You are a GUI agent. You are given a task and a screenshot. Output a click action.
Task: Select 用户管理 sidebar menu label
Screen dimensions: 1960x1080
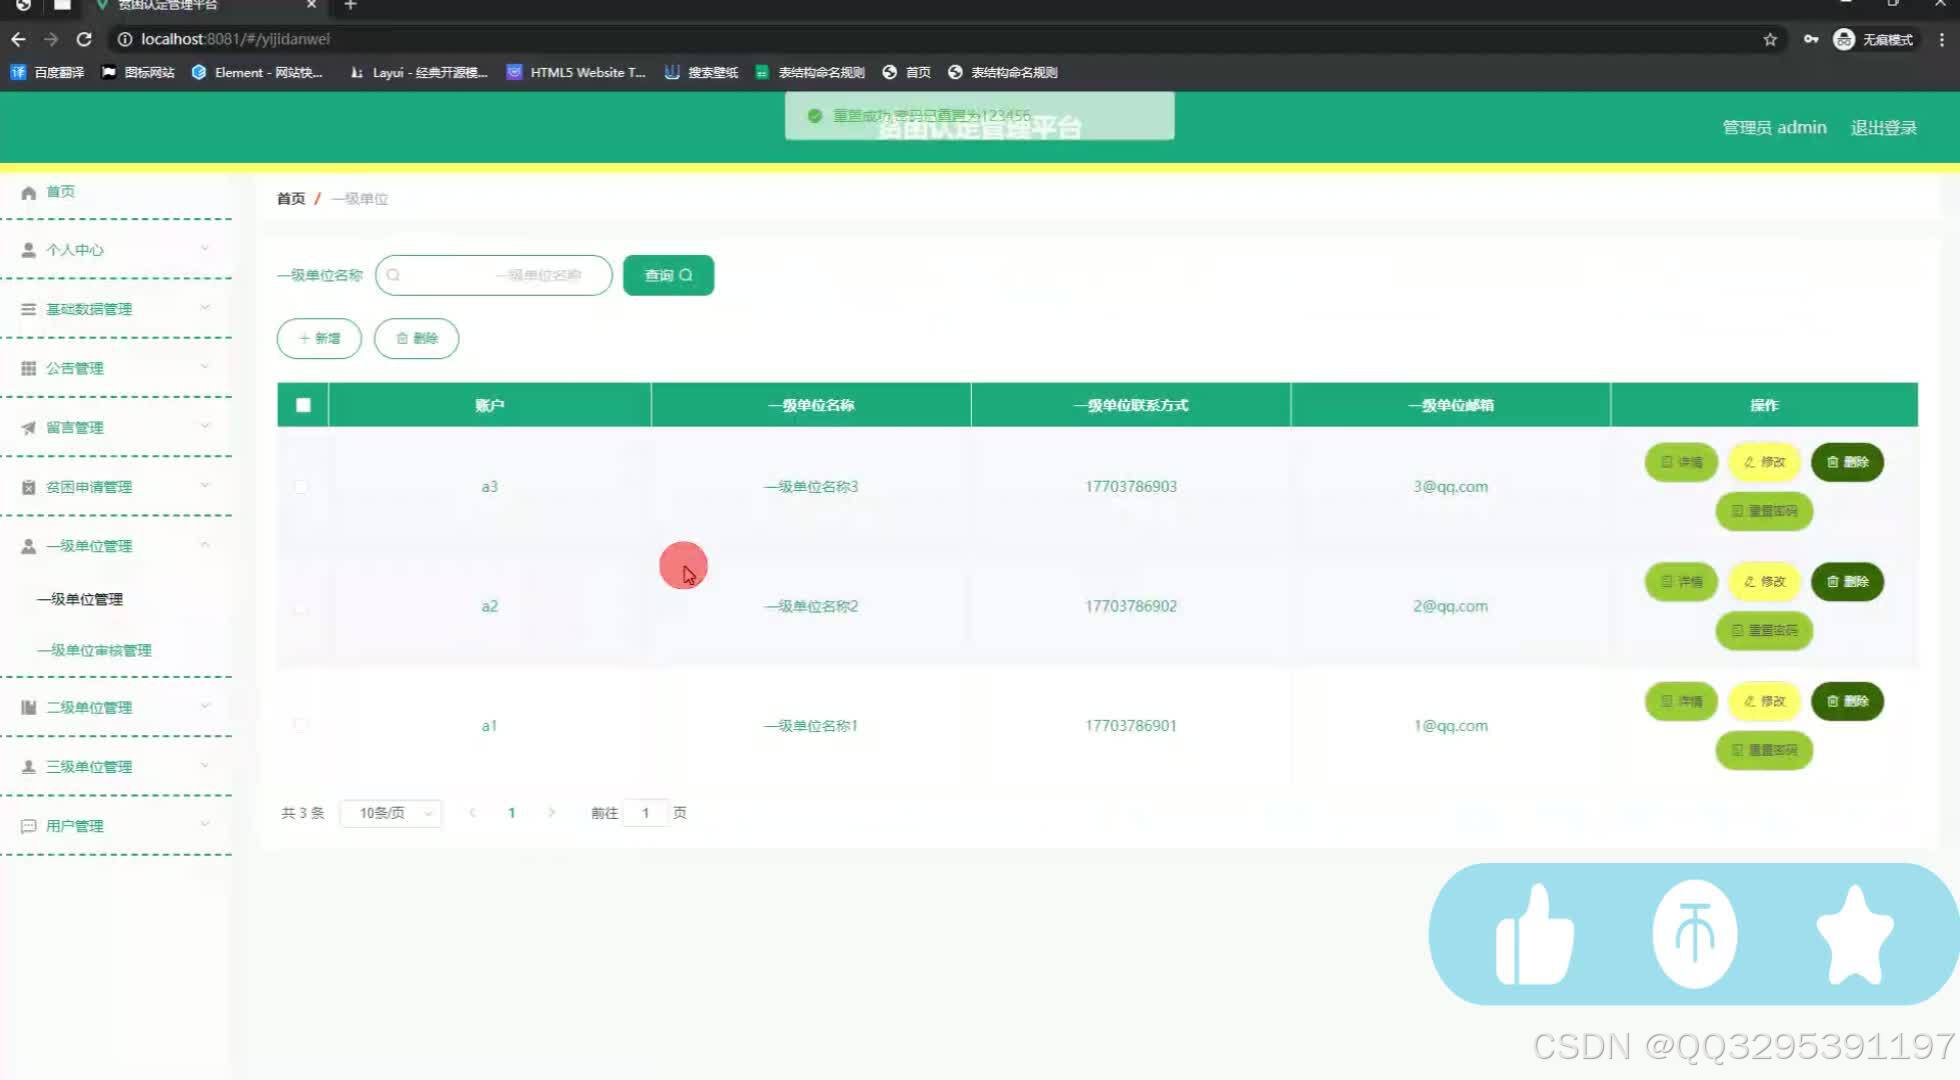pyautogui.click(x=75, y=826)
